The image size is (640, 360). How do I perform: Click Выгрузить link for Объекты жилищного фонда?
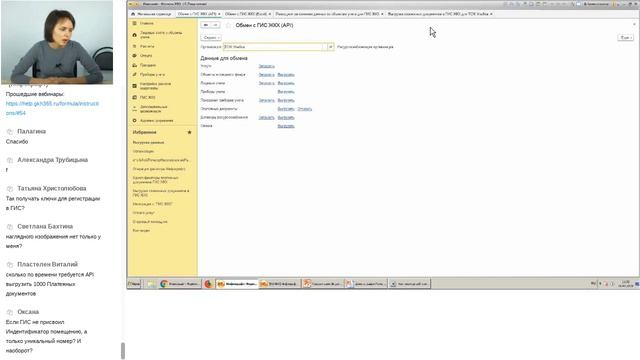point(286,75)
